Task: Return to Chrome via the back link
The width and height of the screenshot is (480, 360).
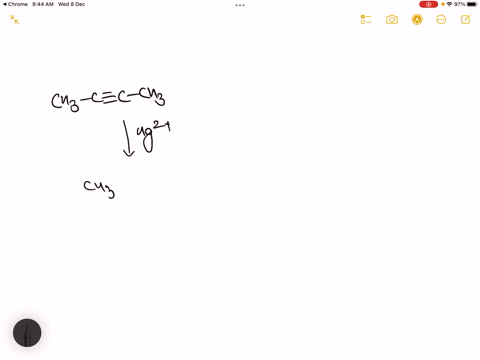Action: pyautogui.click(x=15, y=4)
